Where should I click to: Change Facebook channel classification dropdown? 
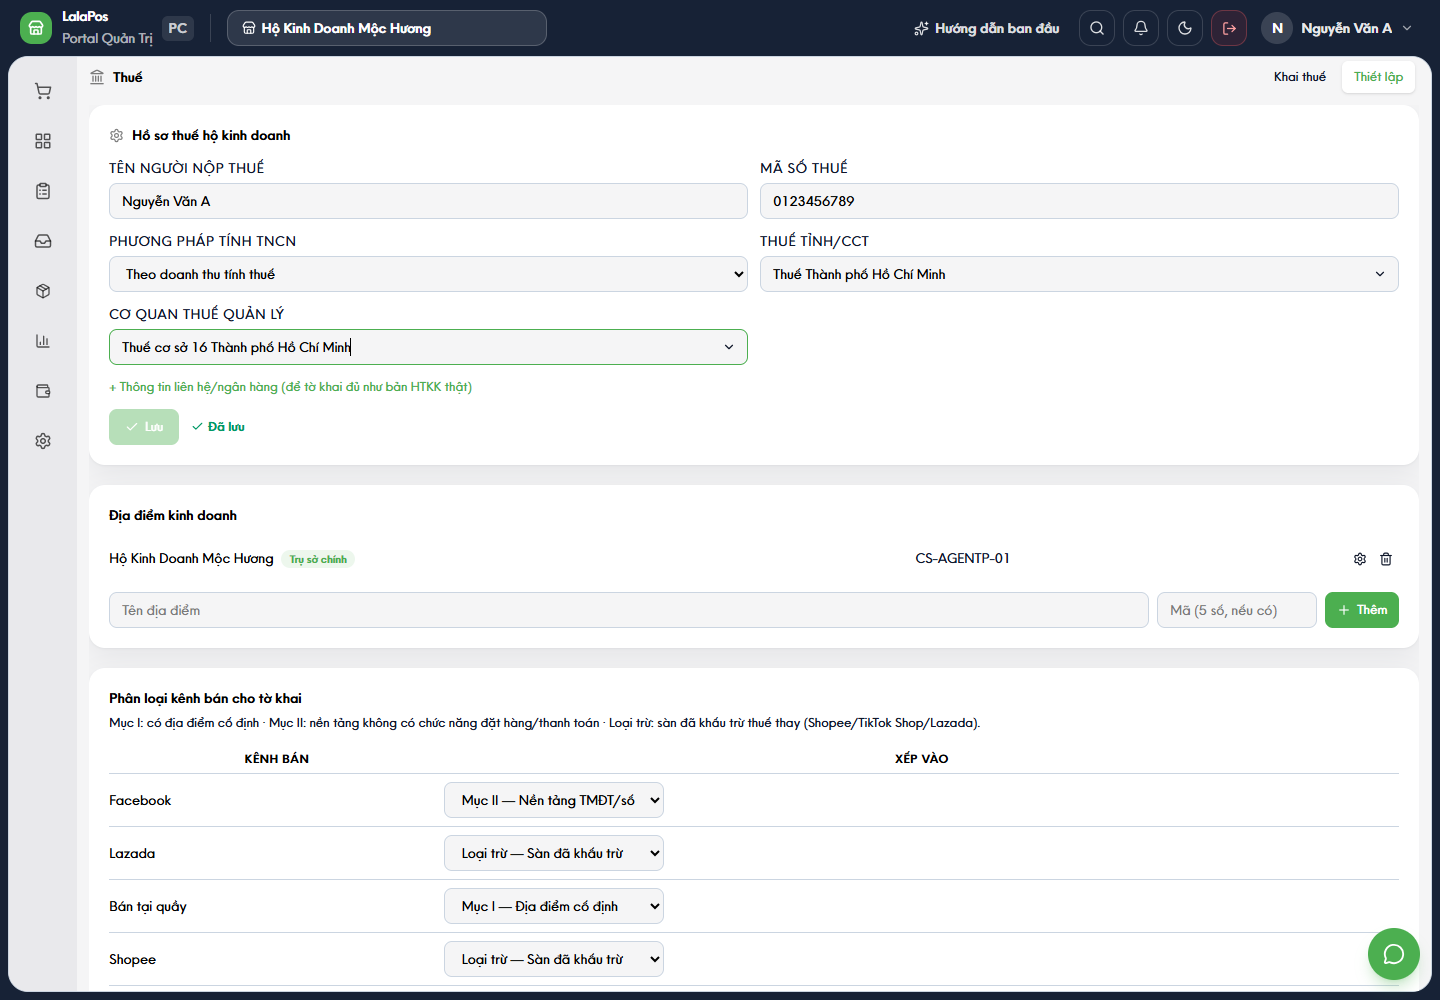coord(554,800)
